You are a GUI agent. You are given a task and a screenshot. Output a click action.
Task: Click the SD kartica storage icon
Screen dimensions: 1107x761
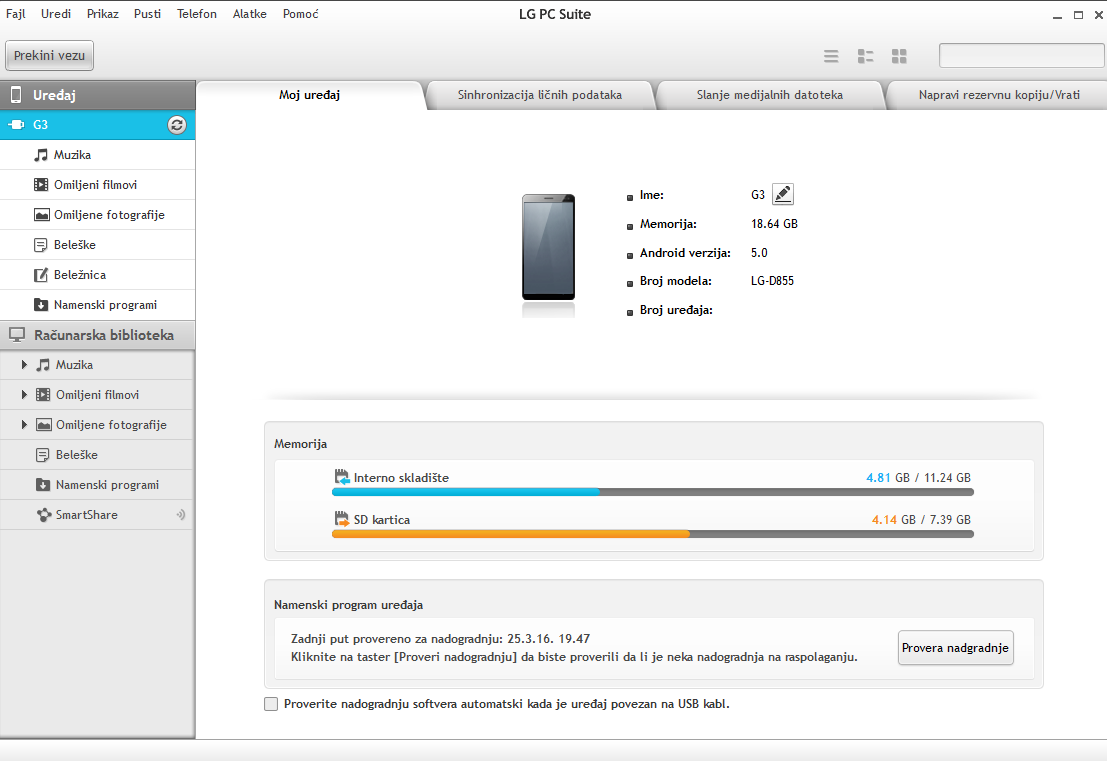(342, 520)
